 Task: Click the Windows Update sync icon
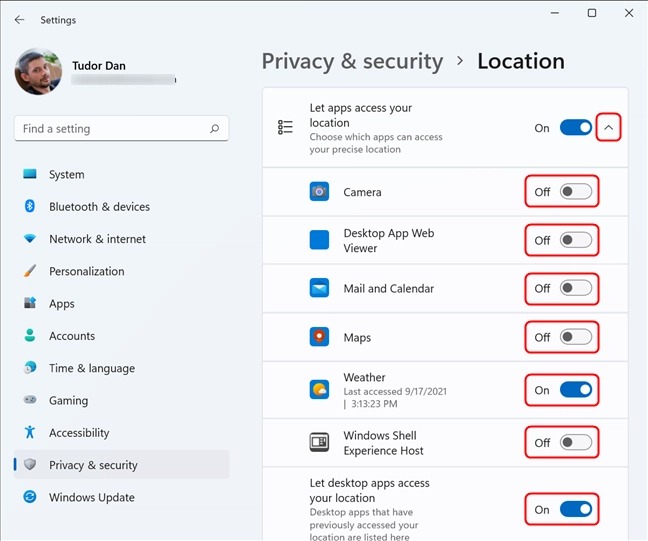click(30, 496)
